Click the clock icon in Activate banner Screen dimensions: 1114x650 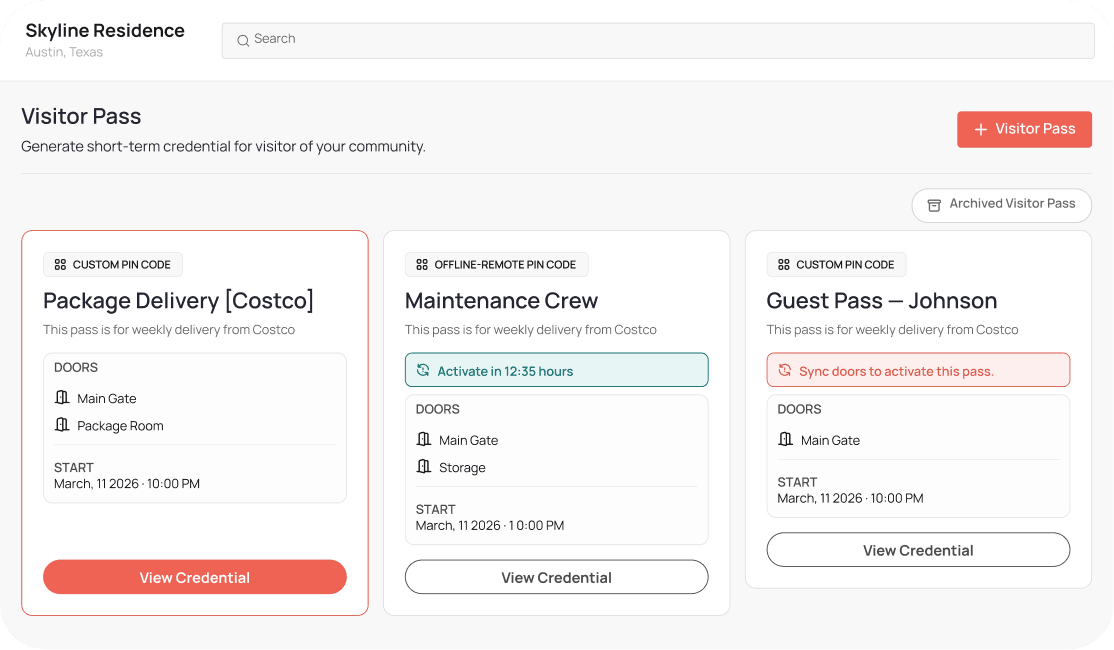pyautogui.click(x=423, y=370)
